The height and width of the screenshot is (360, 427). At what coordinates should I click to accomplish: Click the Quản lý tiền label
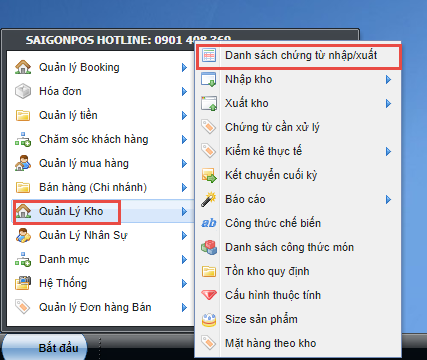(x=68, y=115)
